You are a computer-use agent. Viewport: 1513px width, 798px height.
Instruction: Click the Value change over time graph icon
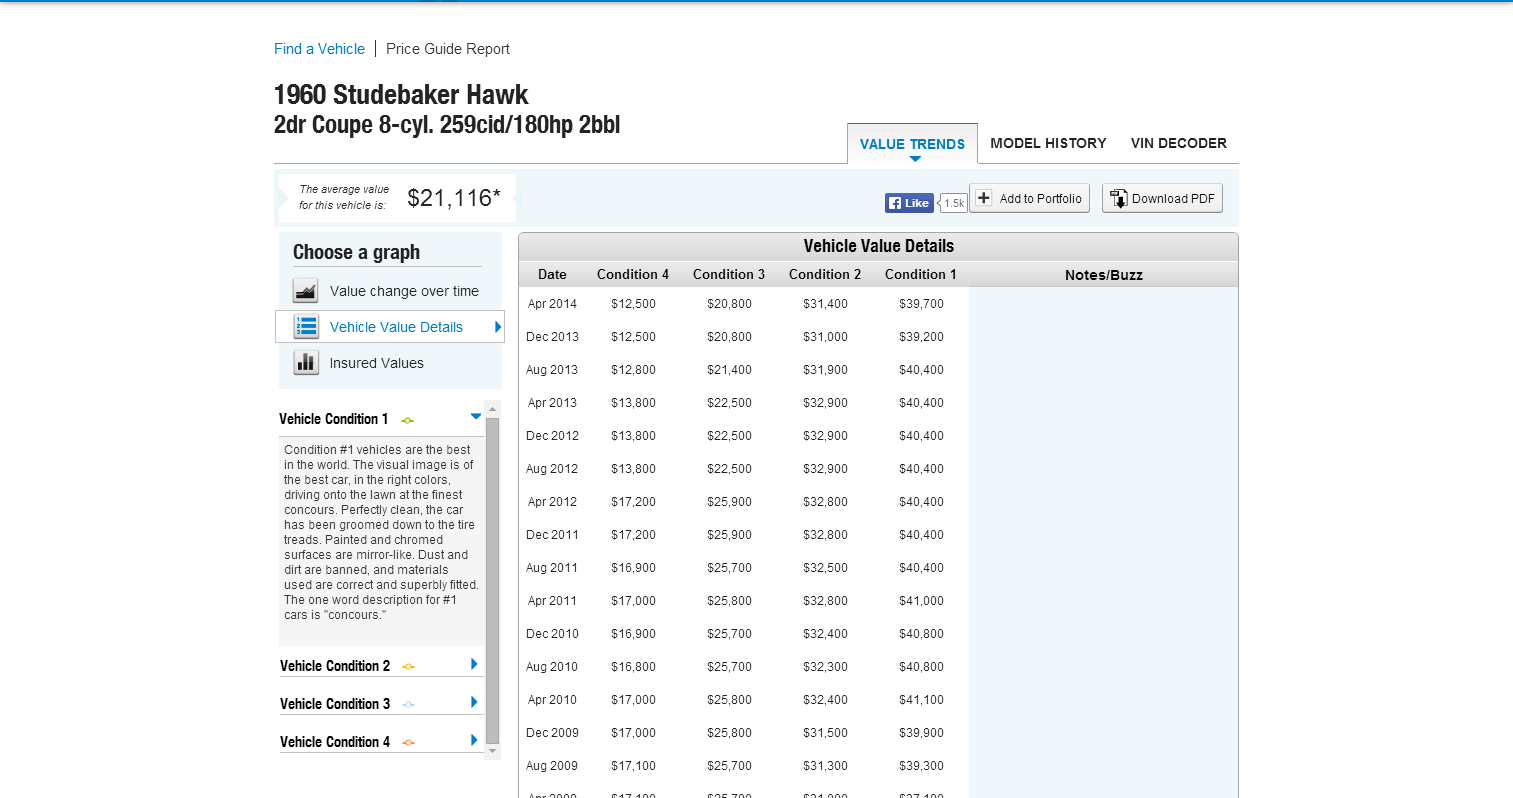(x=306, y=291)
